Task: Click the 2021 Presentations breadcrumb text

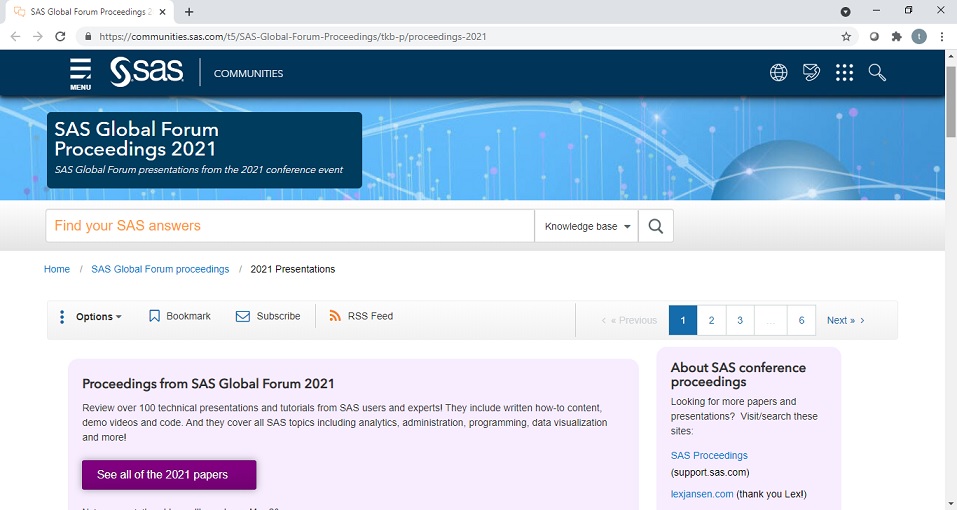Action: pos(292,269)
